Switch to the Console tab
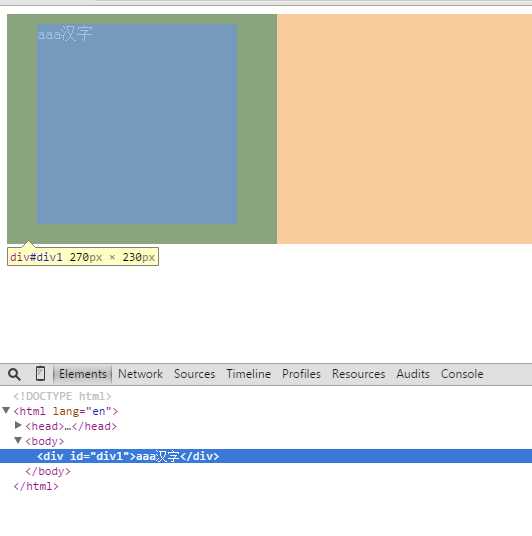This screenshot has height=536, width=532. click(x=462, y=374)
